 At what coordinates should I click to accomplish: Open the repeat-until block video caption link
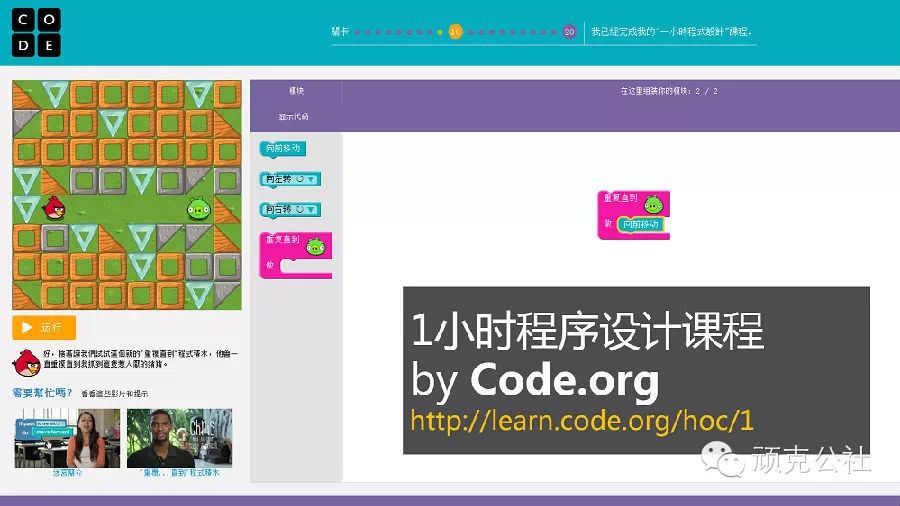pos(180,473)
